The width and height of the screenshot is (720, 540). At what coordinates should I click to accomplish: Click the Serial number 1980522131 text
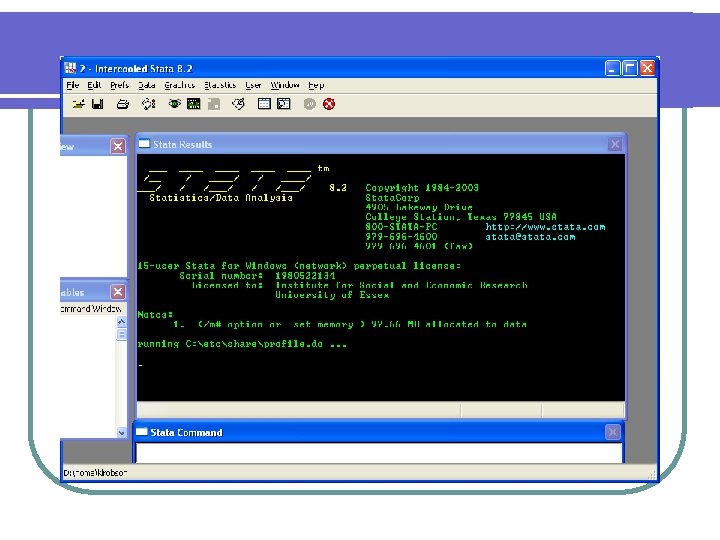[257, 276]
